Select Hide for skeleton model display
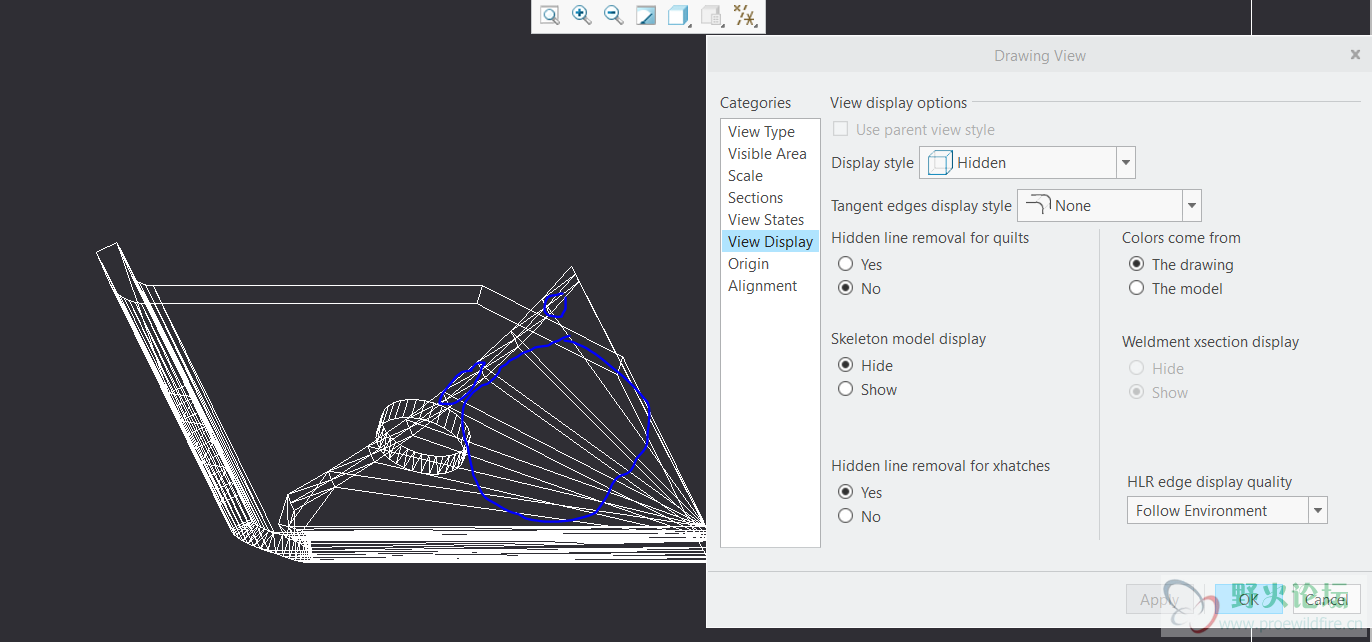This screenshot has width=1372, height=642. click(846, 365)
